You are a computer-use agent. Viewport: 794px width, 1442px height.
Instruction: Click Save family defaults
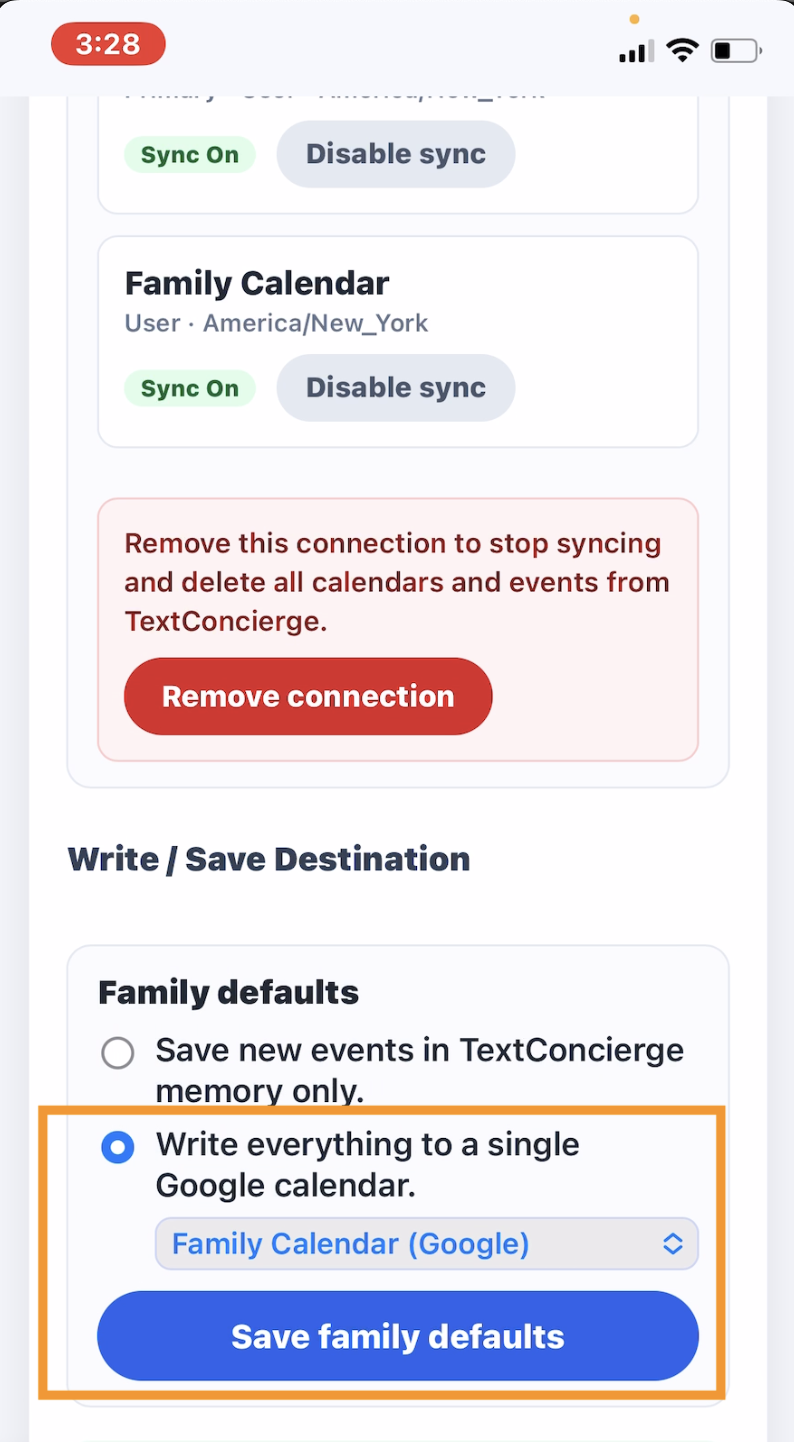coord(397,1336)
